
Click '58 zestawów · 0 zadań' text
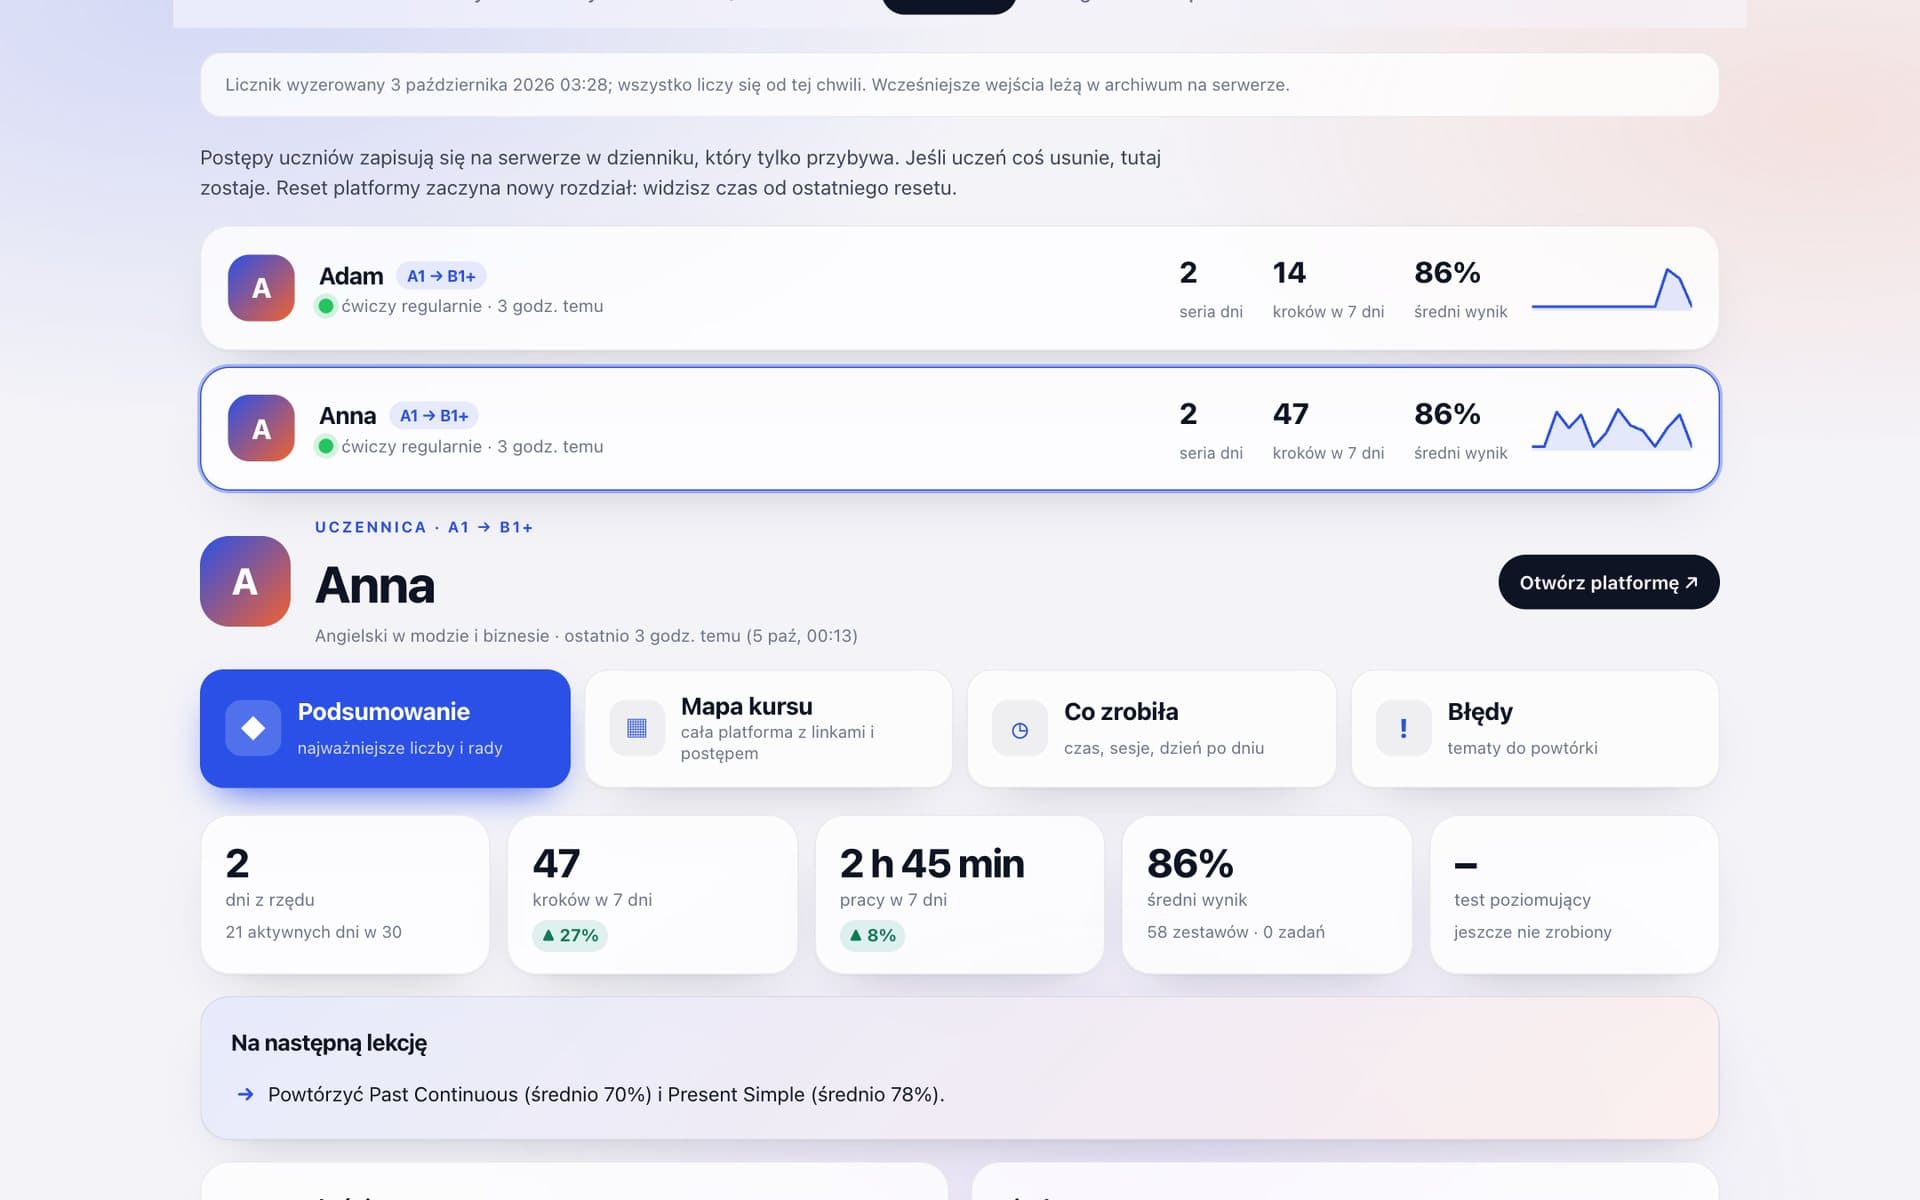pos(1235,932)
